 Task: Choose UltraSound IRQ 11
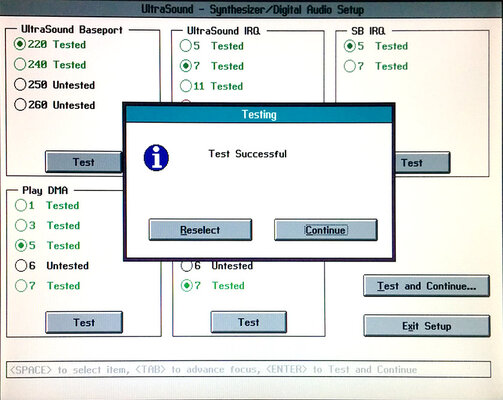212,86
